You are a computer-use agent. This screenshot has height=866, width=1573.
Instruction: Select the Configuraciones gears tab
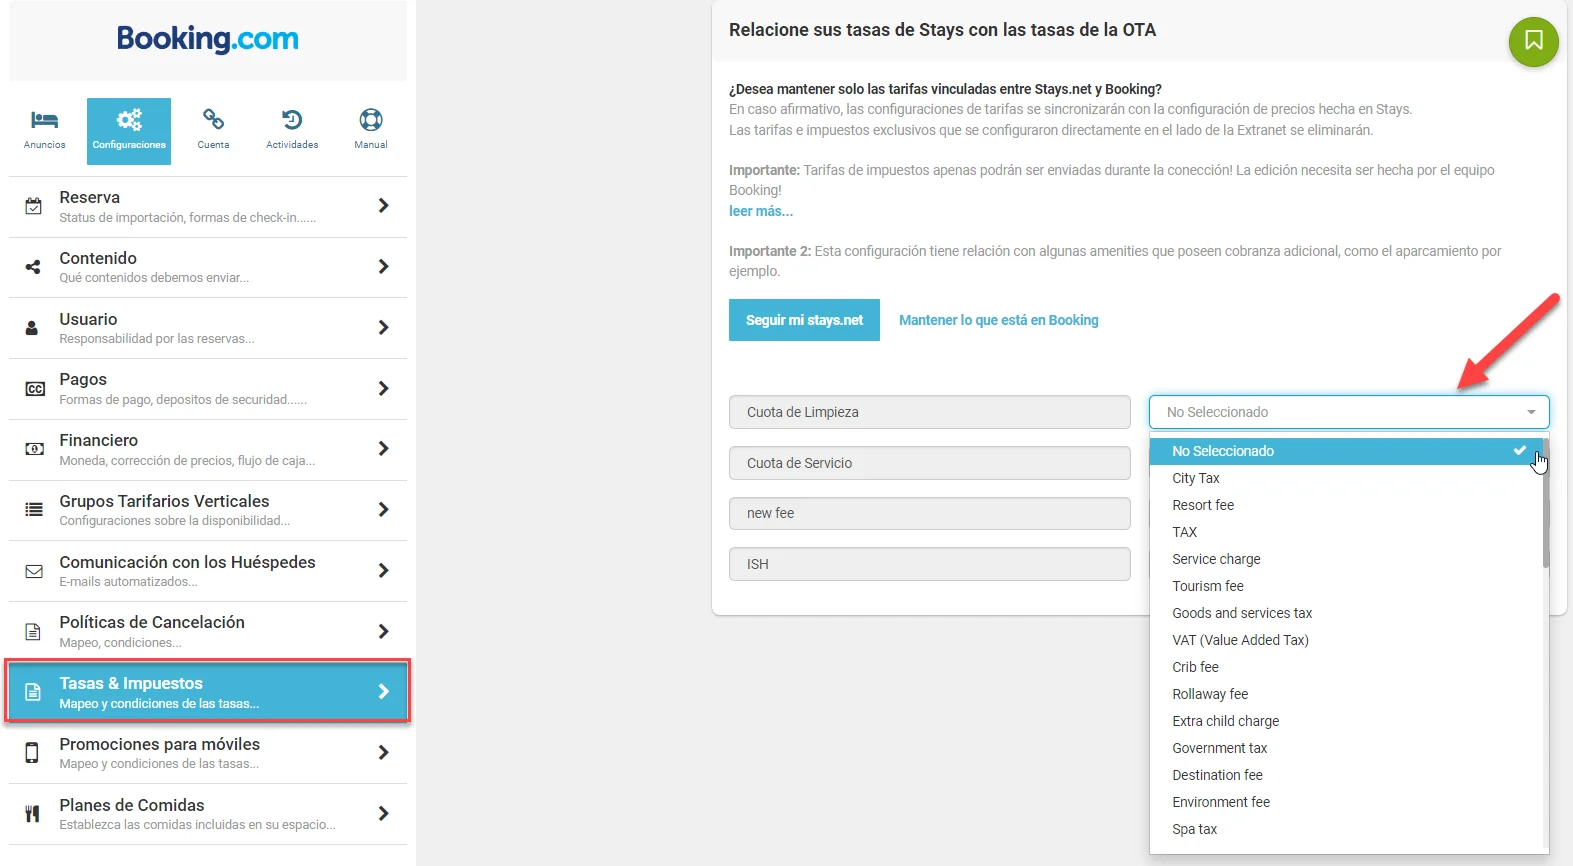coord(129,131)
